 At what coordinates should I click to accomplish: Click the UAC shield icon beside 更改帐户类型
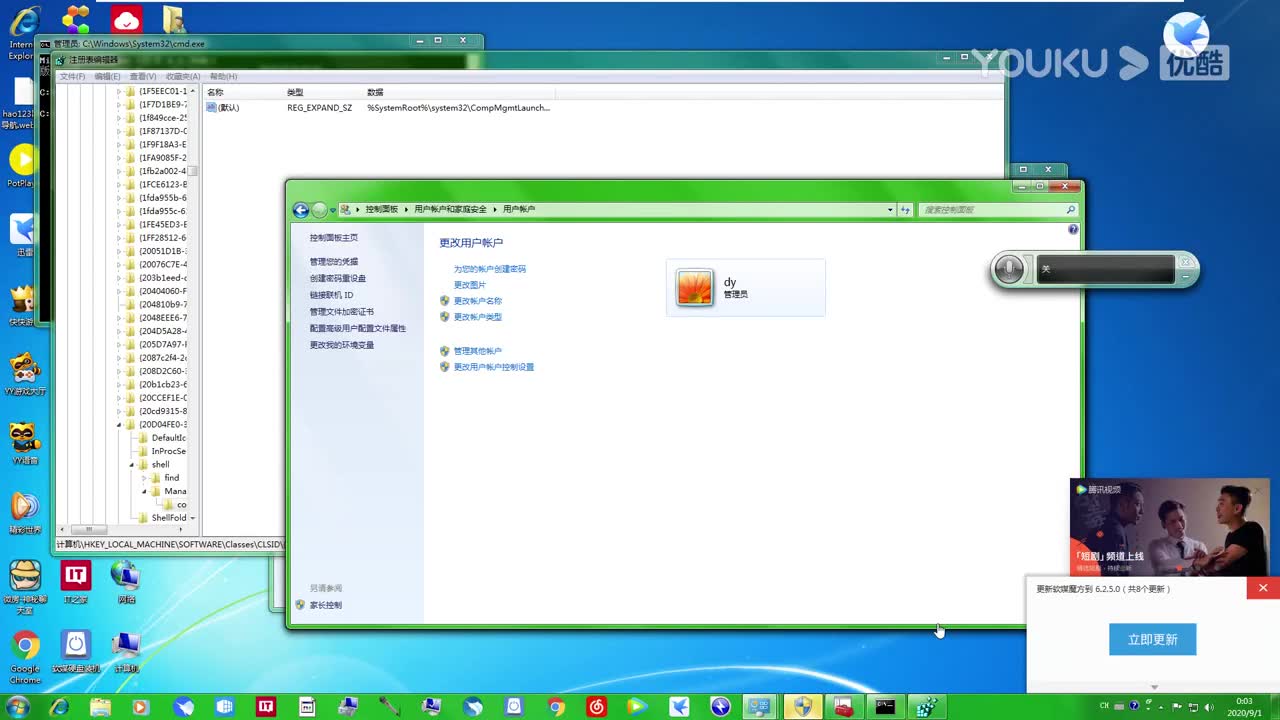tap(445, 317)
